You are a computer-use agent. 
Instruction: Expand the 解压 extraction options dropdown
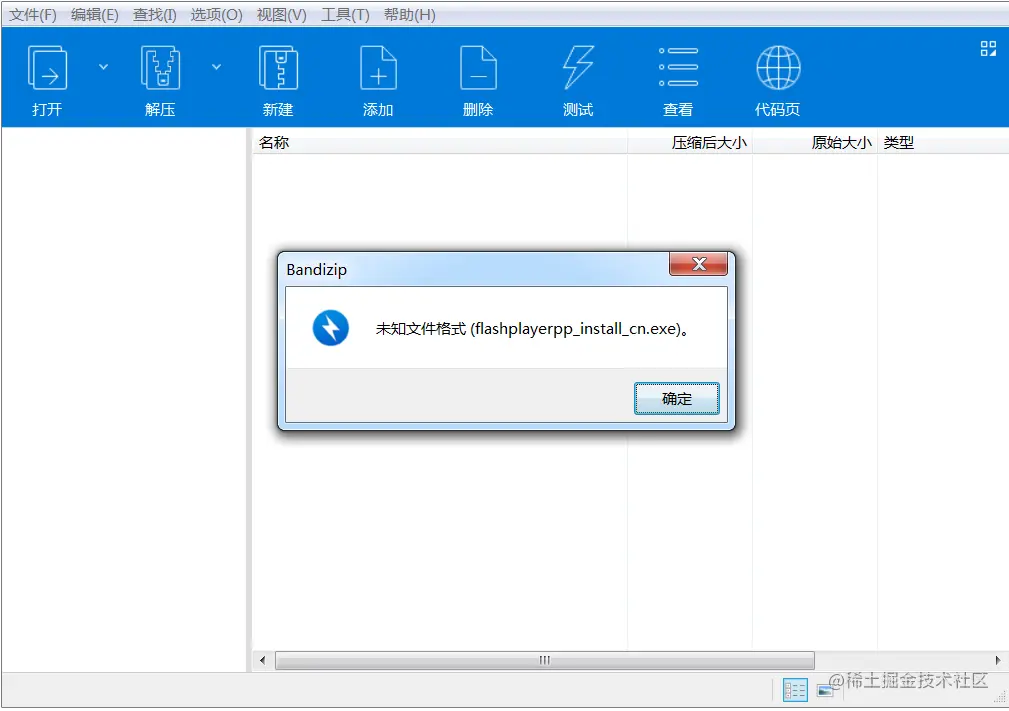click(x=216, y=66)
